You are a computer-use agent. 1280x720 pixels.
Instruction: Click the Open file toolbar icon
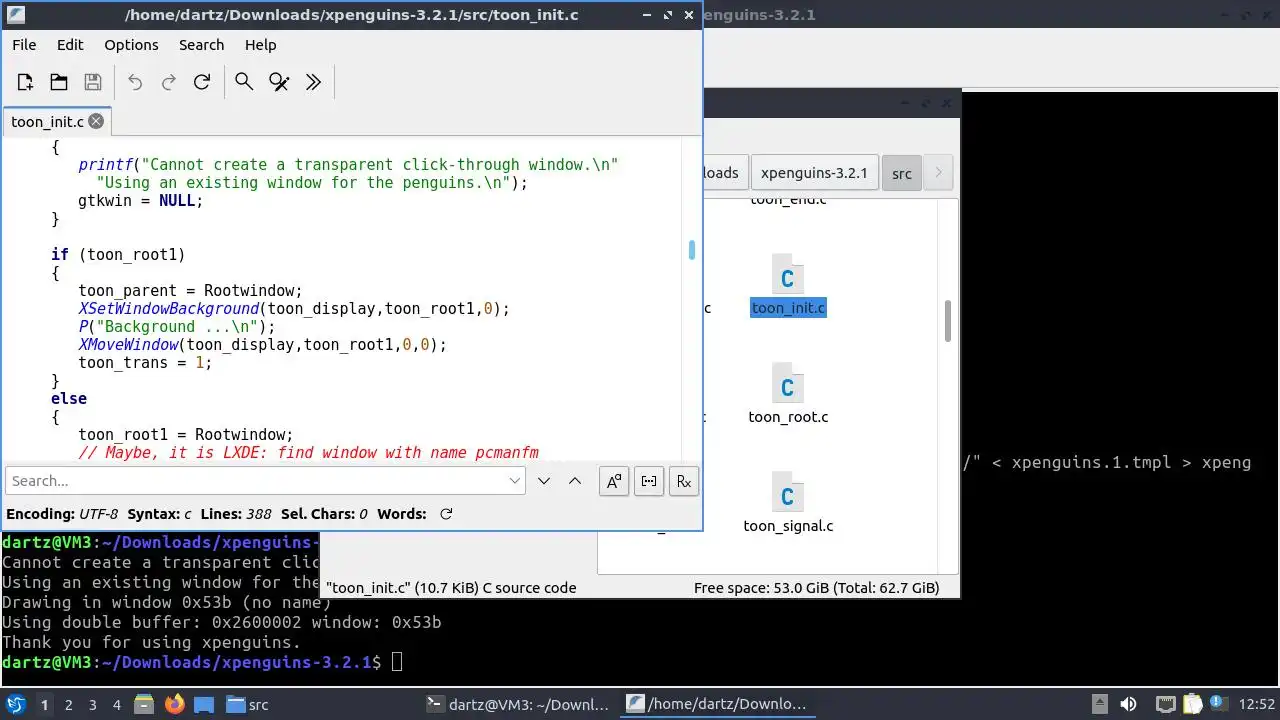pyautogui.click(x=59, y=82)
